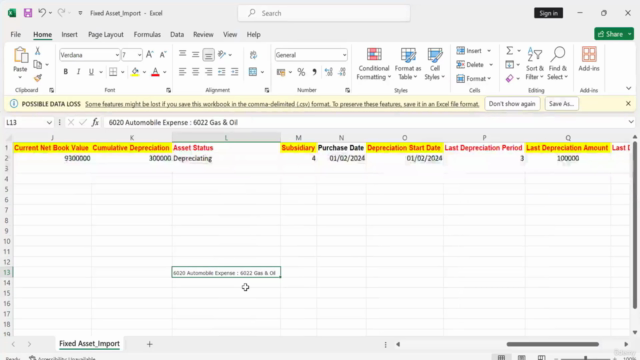The image size is (640, 360).
Task: Switch to the Formulas tab
Action: 147,34
